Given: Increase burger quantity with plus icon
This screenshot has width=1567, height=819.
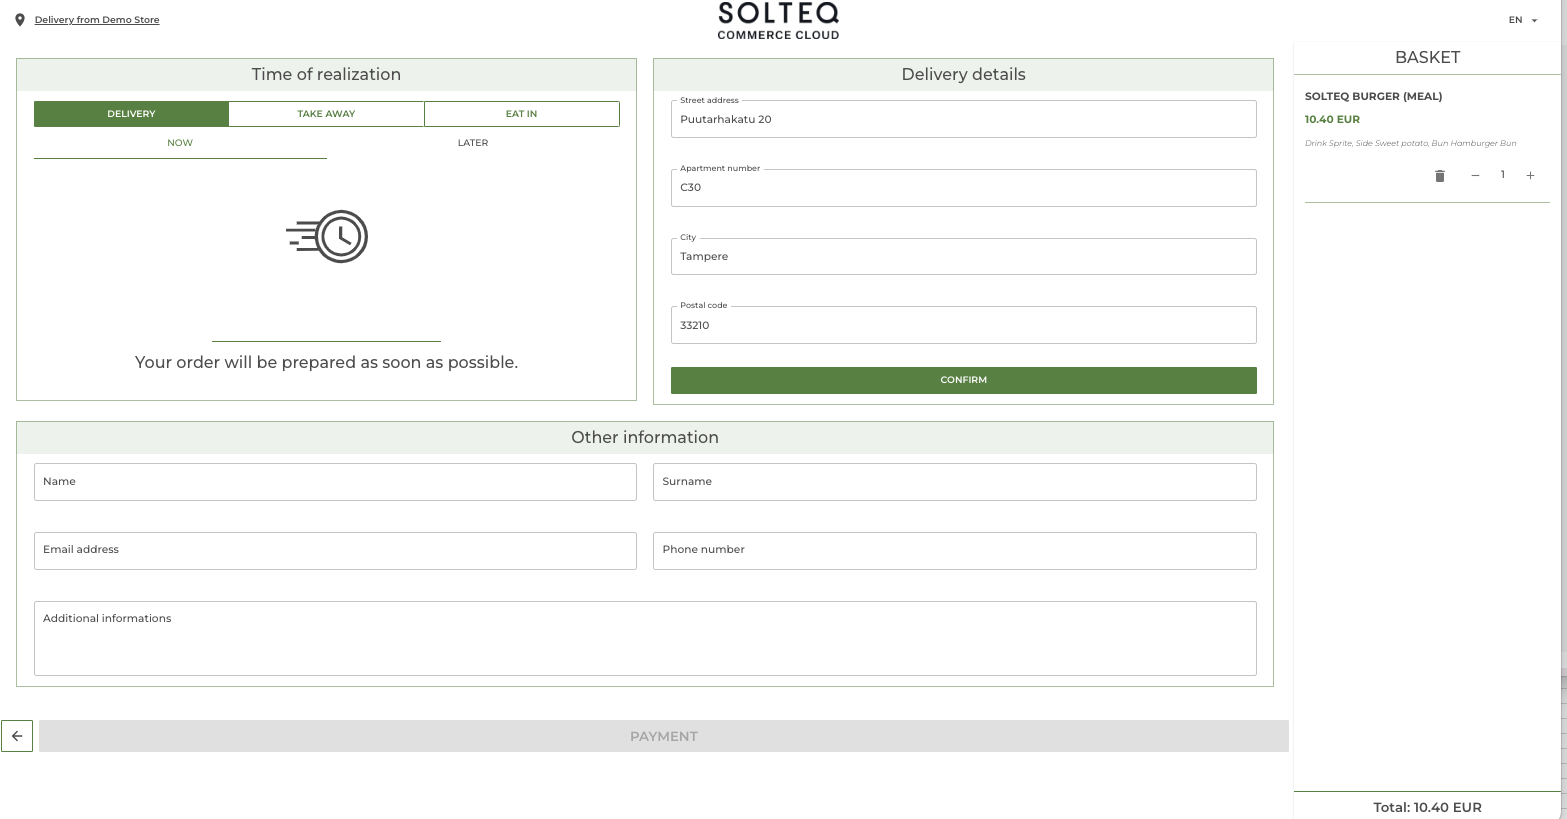Looking at the screenshot, I should [x=1530, y=176].
